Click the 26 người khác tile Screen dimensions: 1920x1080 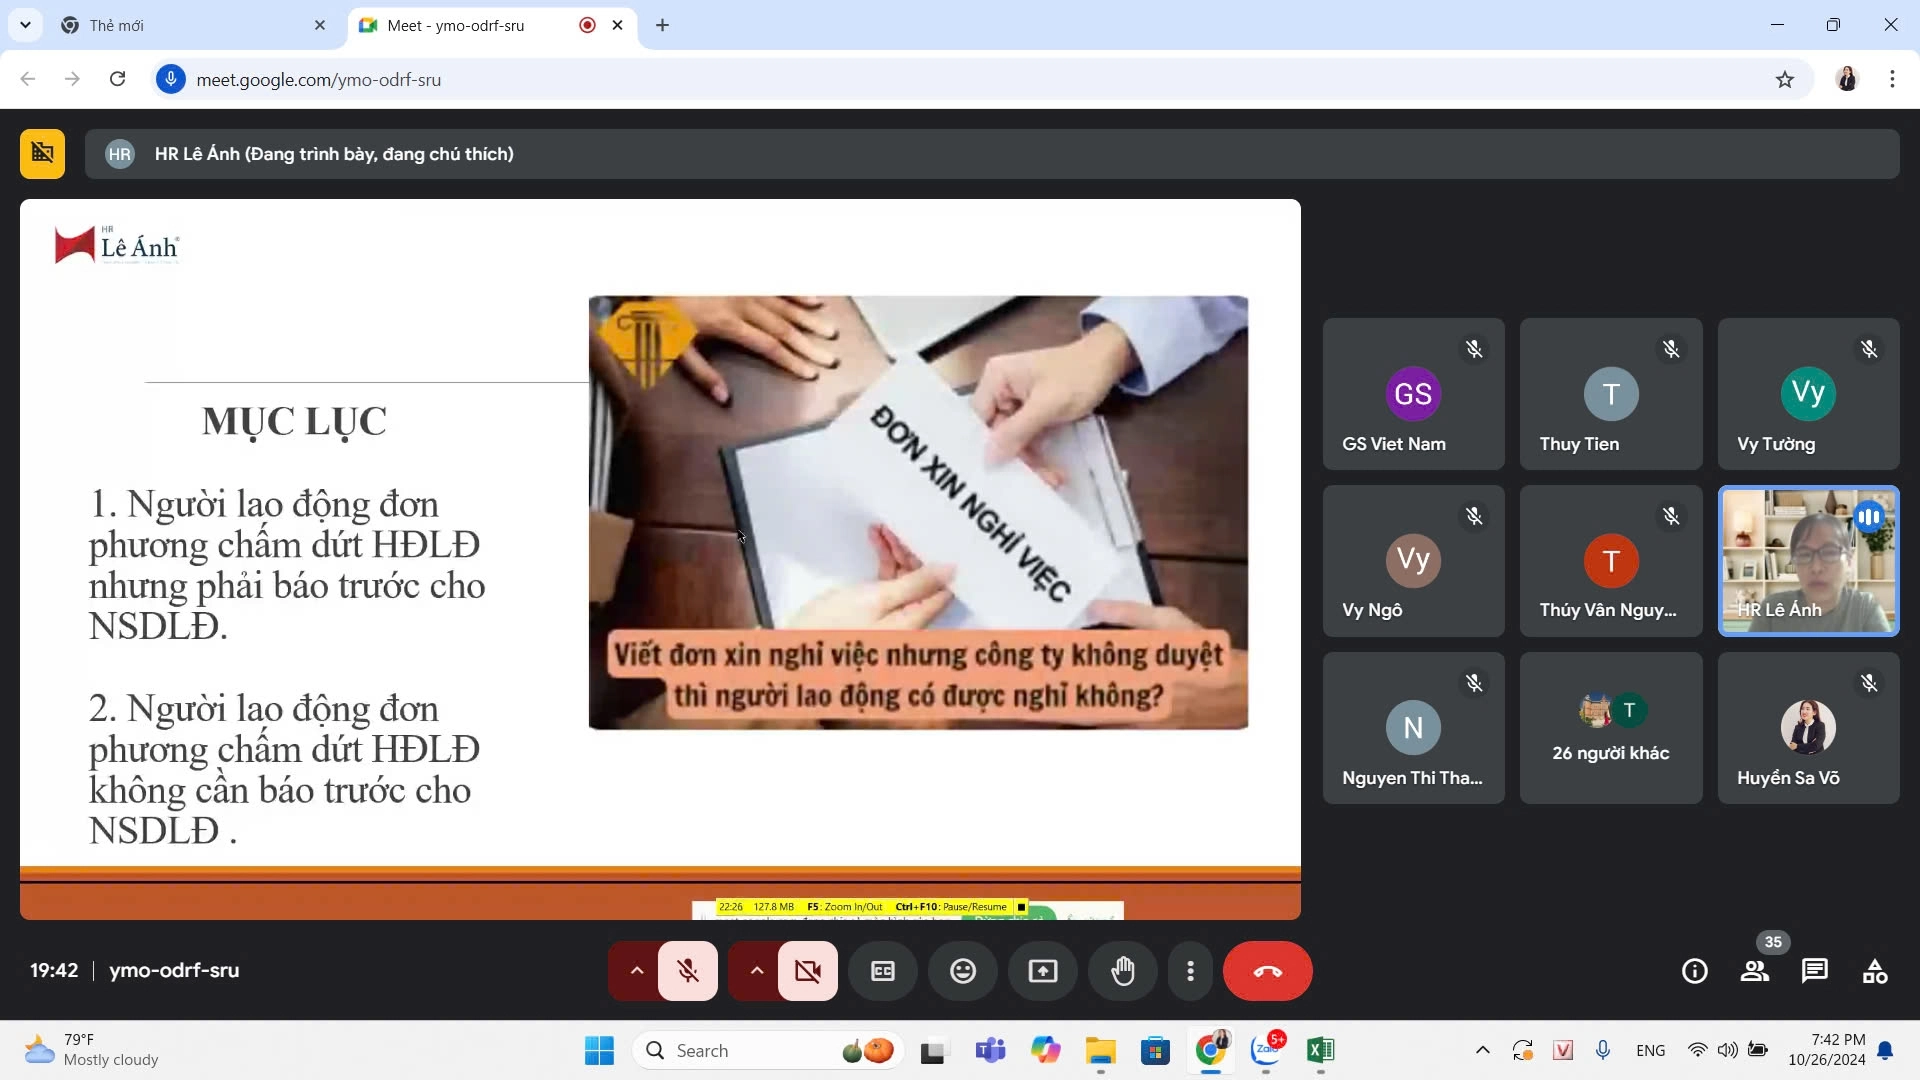tap(1610, 728)
